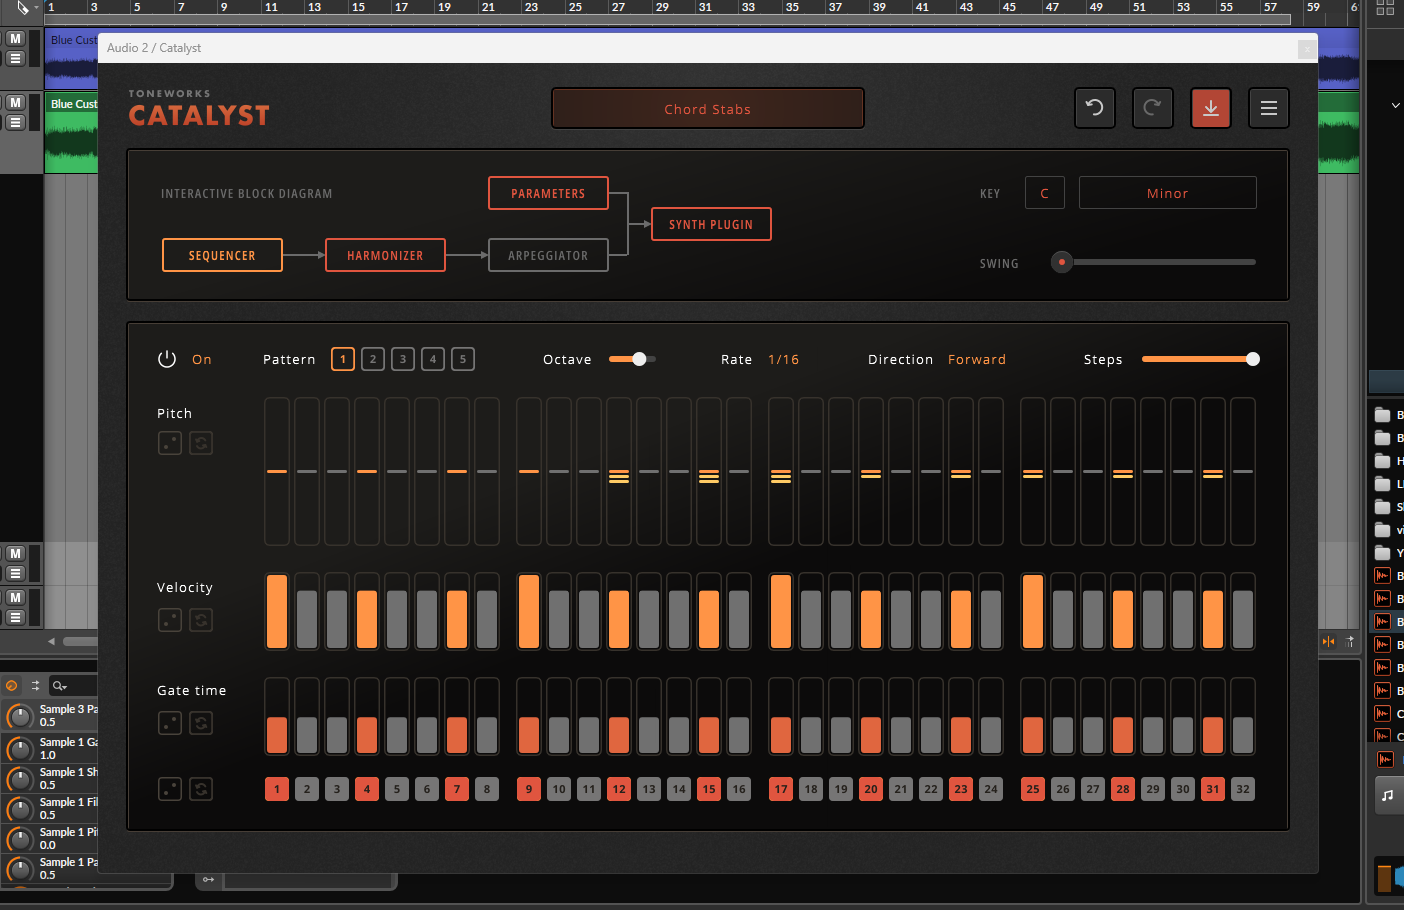Viewport: 1404px width, 910px height.
Task: Click the Sample 1 Pit knob in DAW
Action: 19,839
